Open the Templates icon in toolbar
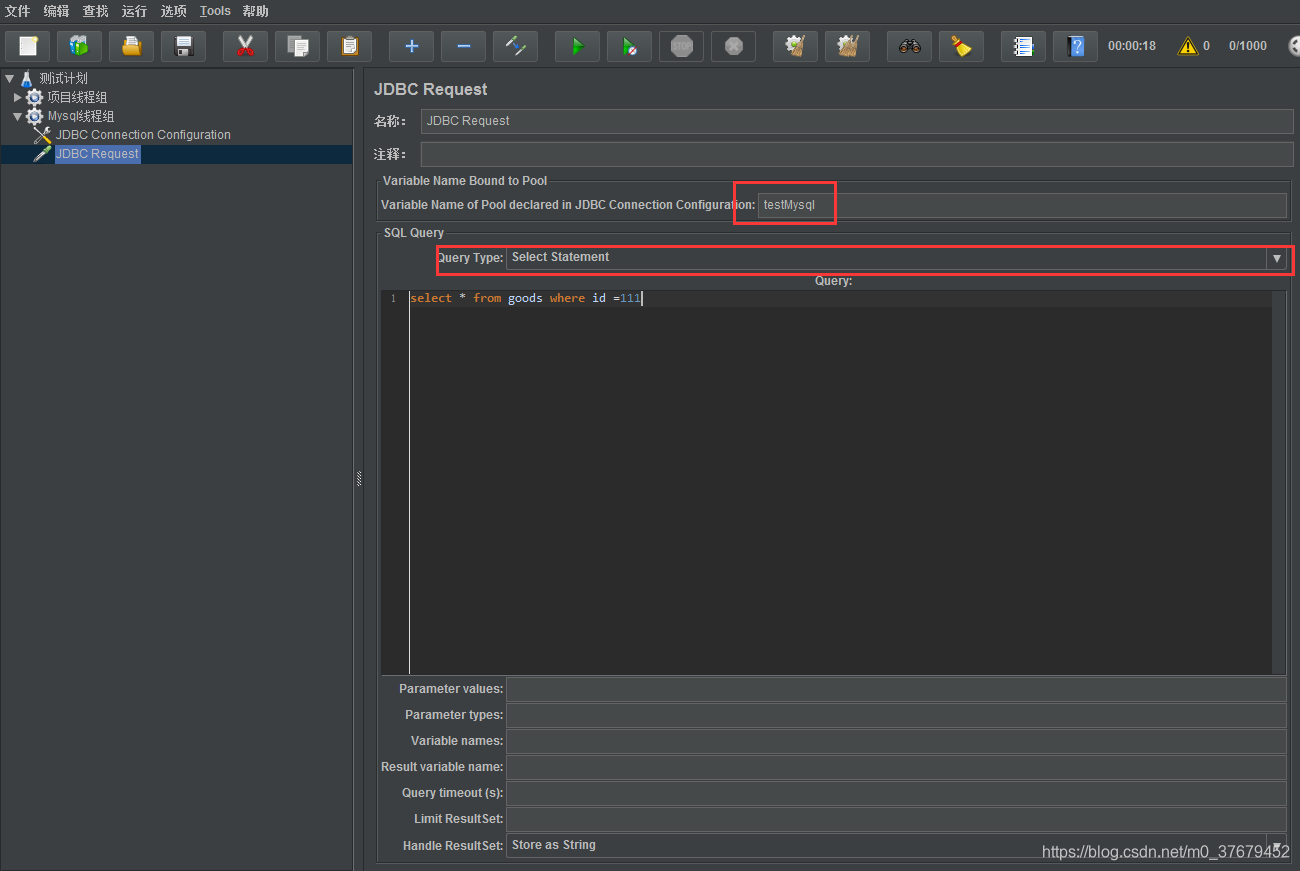1300x871 pixels. coord(79,46)
